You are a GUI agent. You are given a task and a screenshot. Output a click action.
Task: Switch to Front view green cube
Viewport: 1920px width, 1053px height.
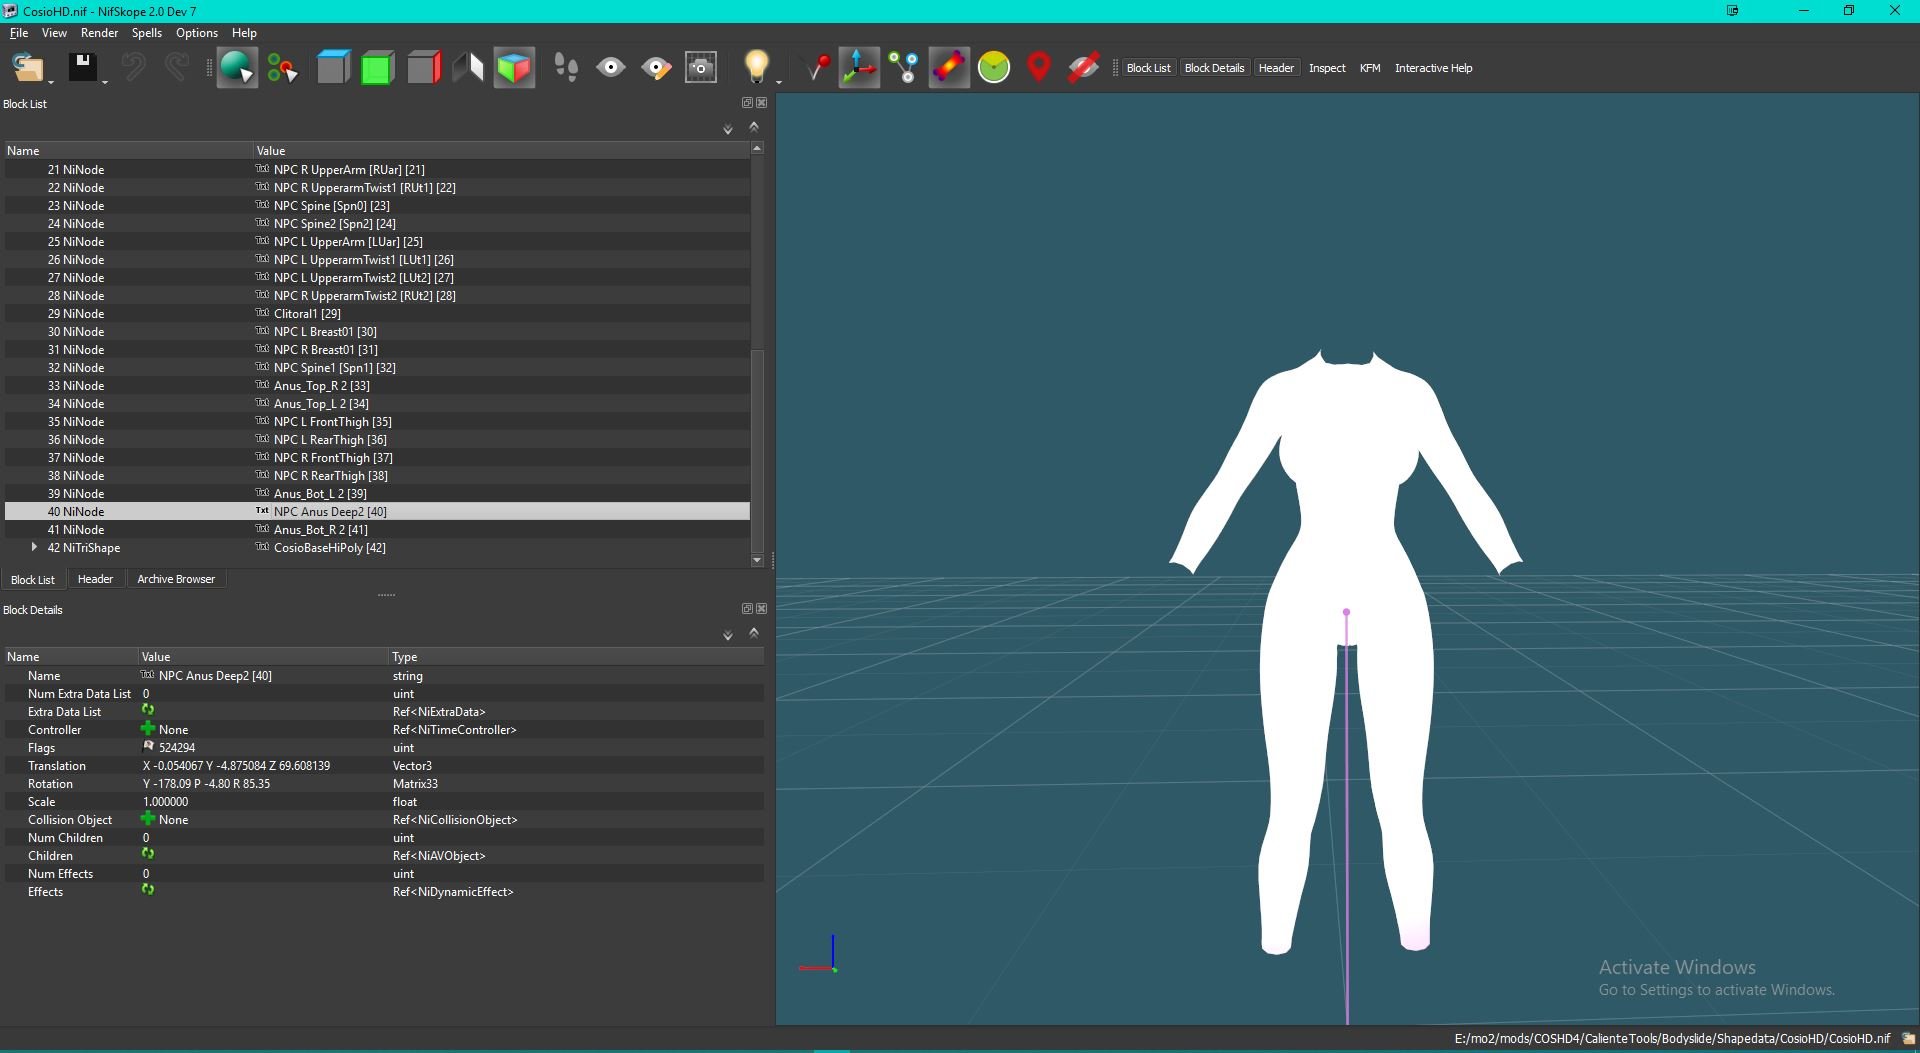pyautogui.click(x=377, y=68)
